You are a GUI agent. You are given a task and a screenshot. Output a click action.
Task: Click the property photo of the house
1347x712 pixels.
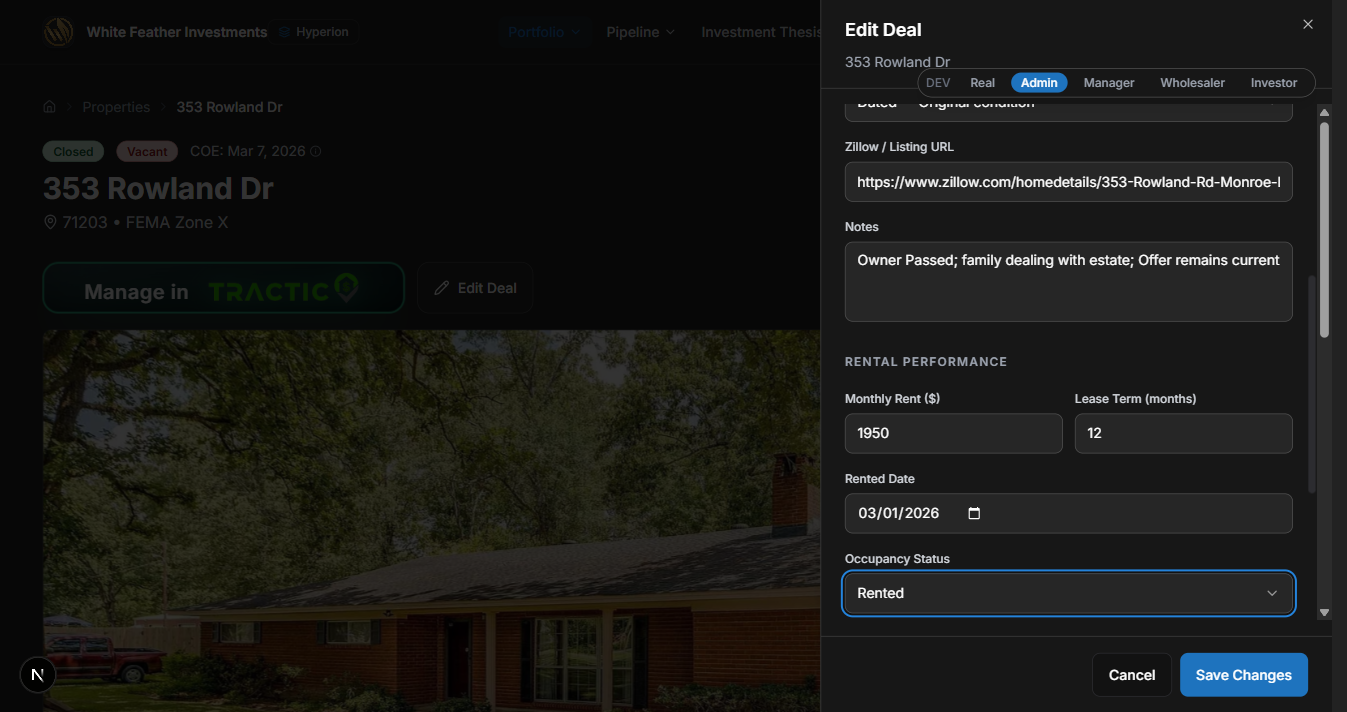point(432,520)
